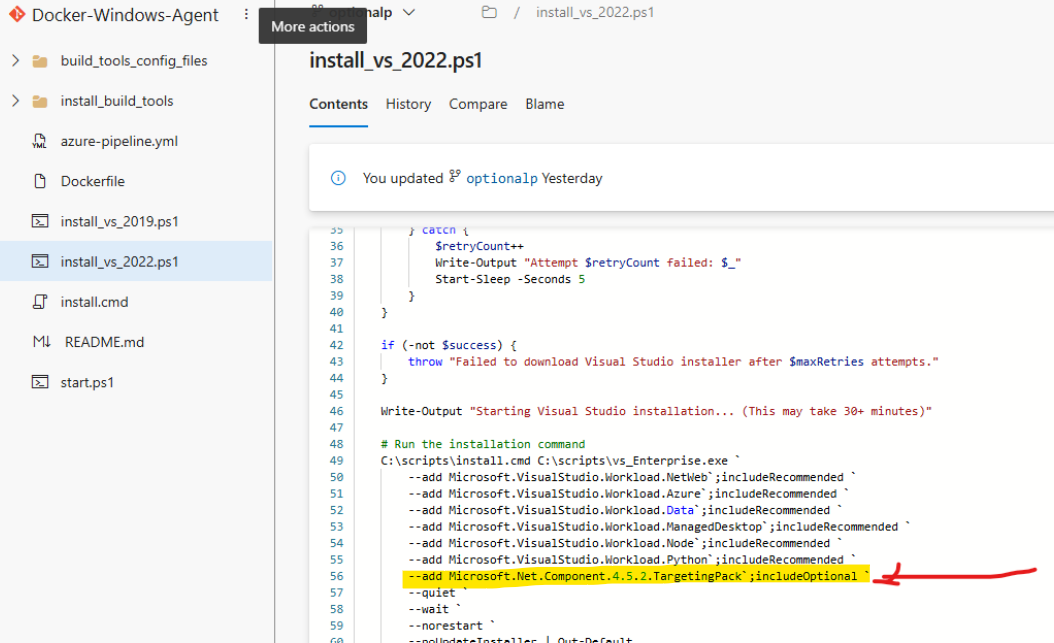Select install_vs_2022.ps1 in file tree
Image resolution: width=1054 pixels, height=643 pixels.
[120, 261]
